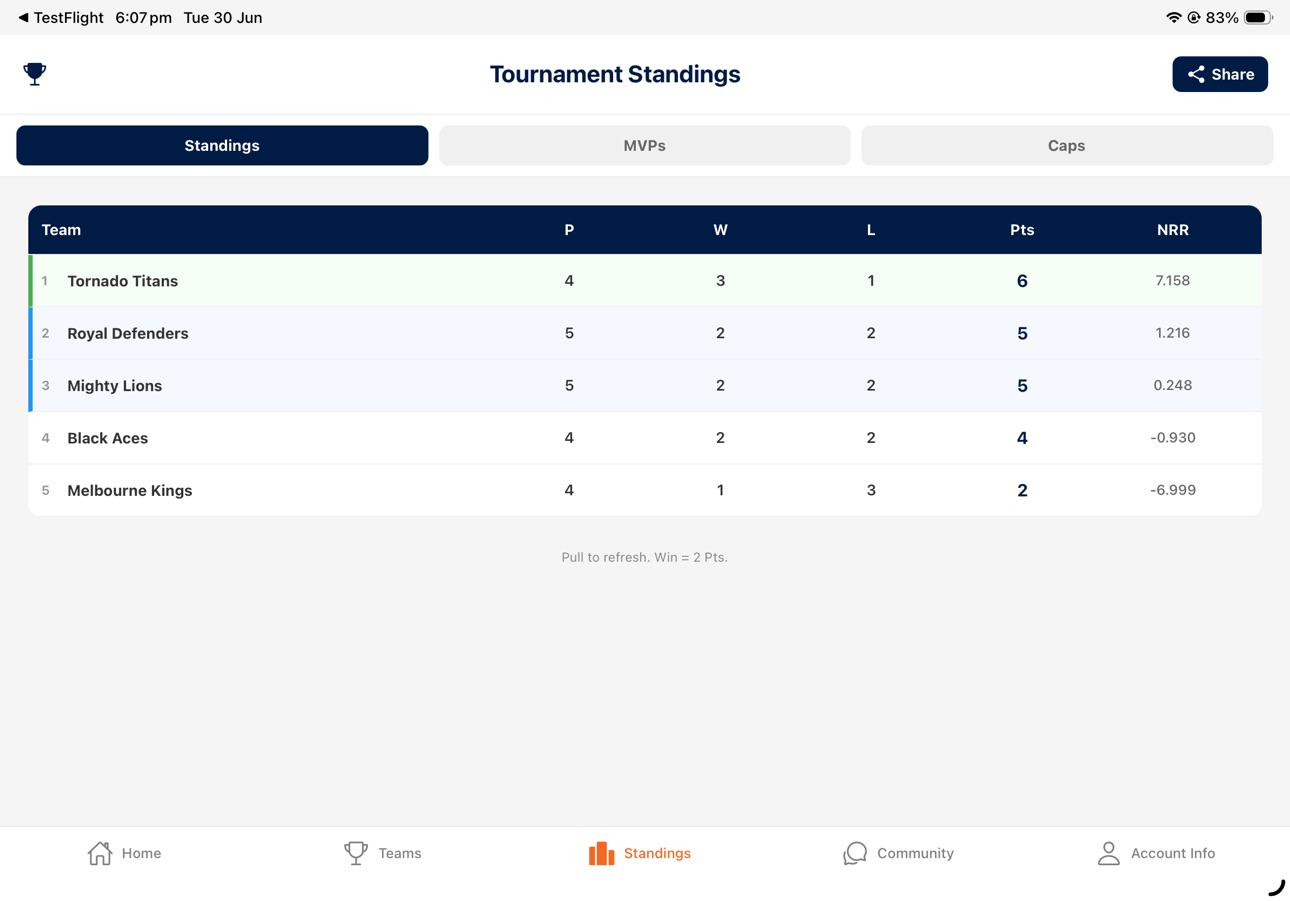Image resolution: width=1290 pixels, height=901 pixels.
Task: Select the Melbourne Kings team name
Action: click(130, 490)
